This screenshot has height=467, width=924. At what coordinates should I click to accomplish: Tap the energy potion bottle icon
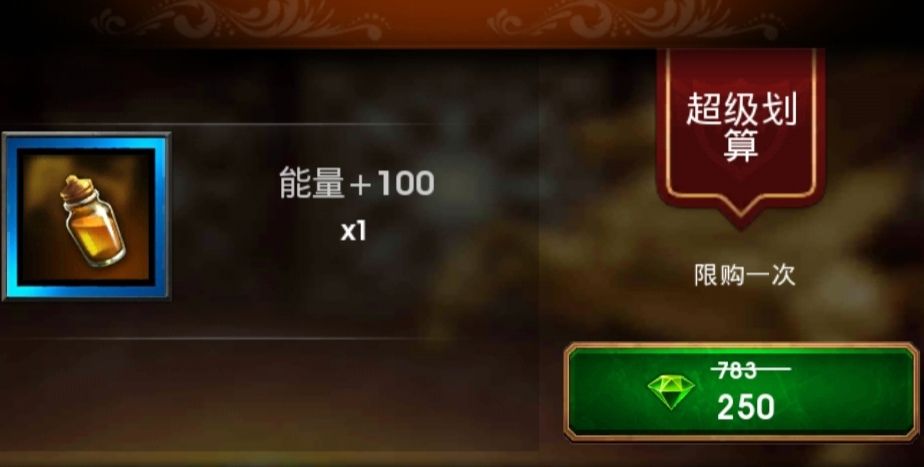point(93,221)
